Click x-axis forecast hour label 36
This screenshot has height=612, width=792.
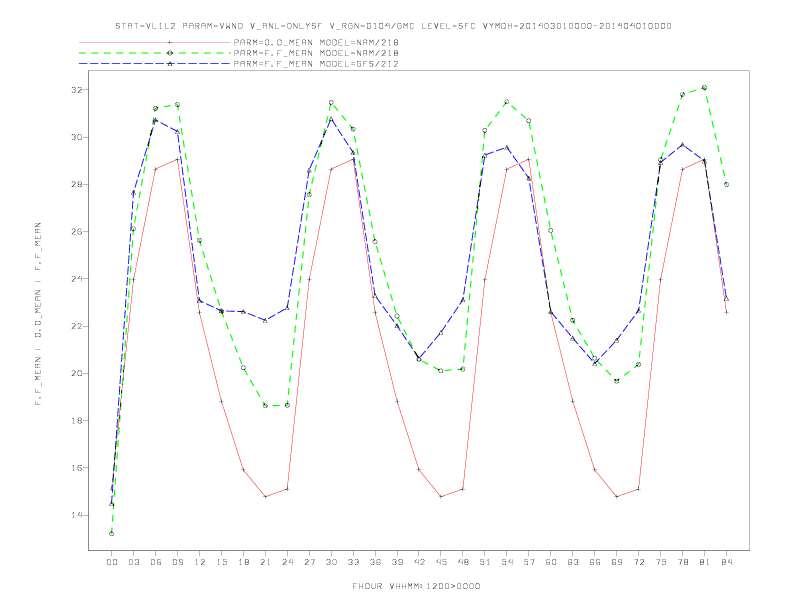pyautogui.click(x=375, y=562)
